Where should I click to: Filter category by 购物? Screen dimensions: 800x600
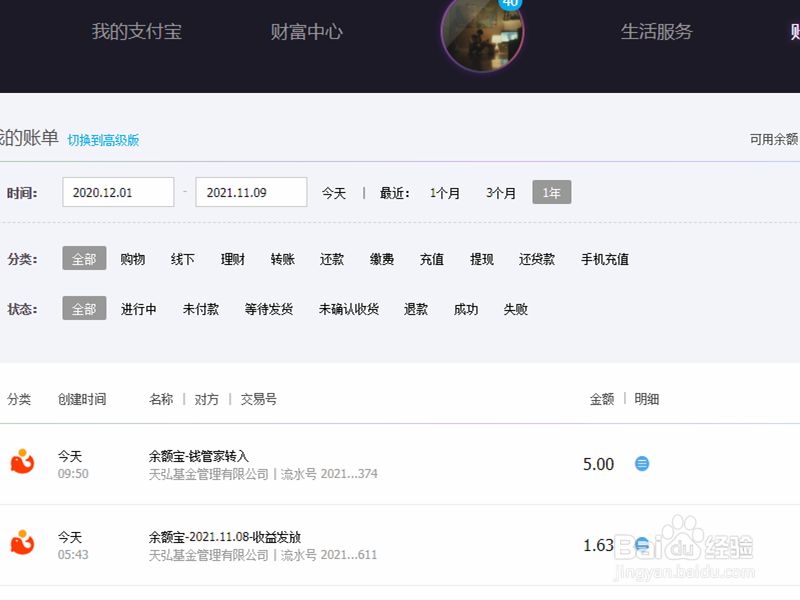[x=133, y=259]
